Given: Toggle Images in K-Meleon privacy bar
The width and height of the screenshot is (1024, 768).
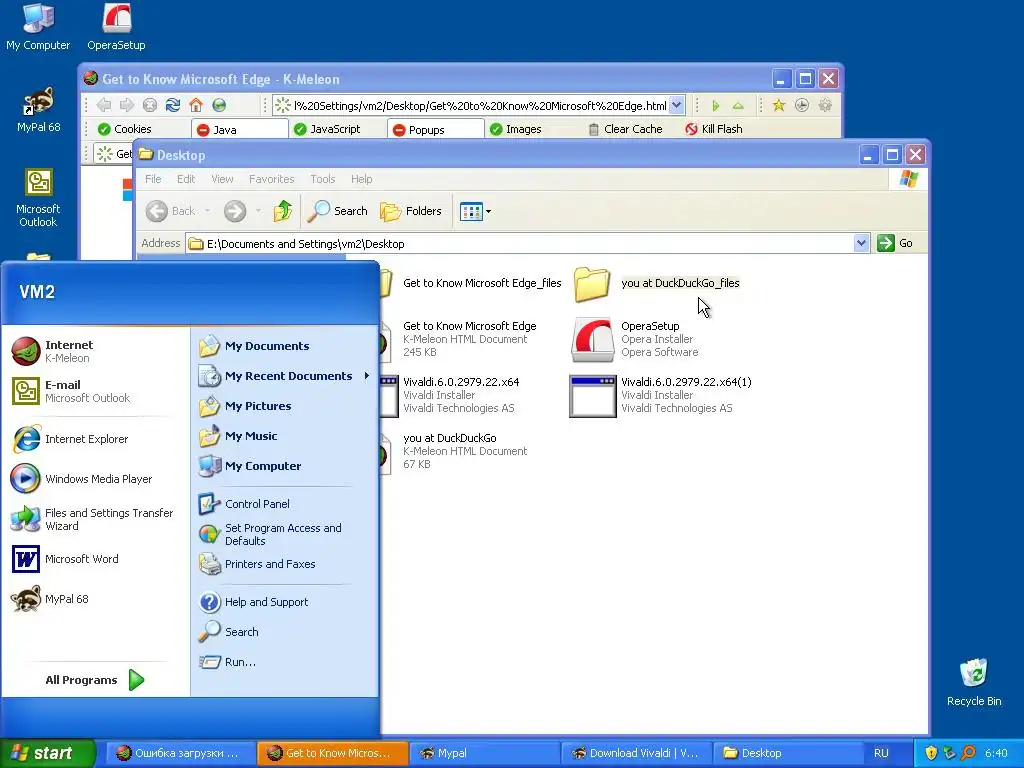Looking at the screenshot, I should pos(515,129).
